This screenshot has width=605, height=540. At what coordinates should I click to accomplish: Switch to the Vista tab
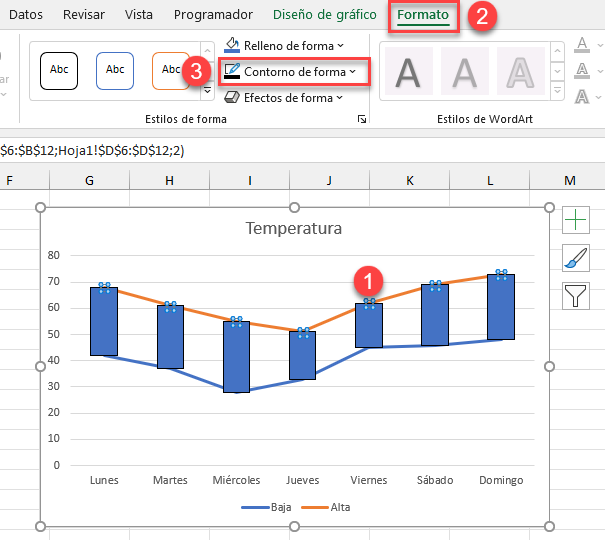point(139,15)
